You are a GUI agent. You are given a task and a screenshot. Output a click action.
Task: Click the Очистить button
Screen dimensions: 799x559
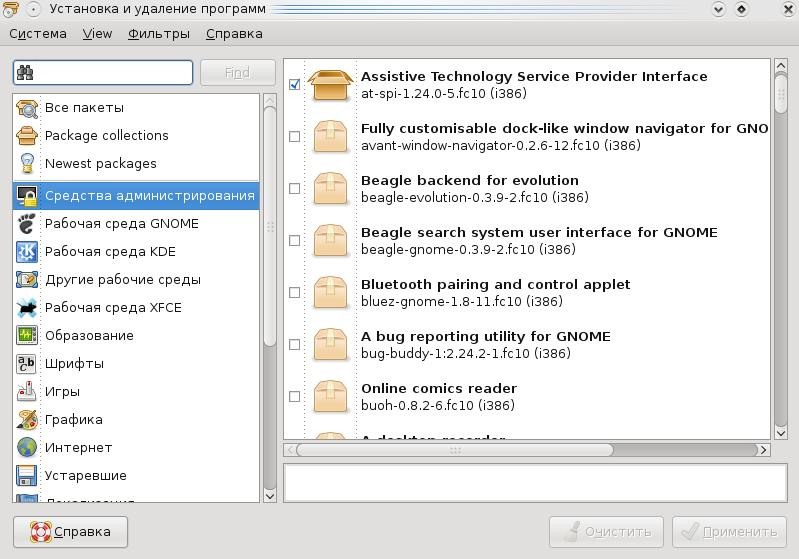[x=606, y=531]
